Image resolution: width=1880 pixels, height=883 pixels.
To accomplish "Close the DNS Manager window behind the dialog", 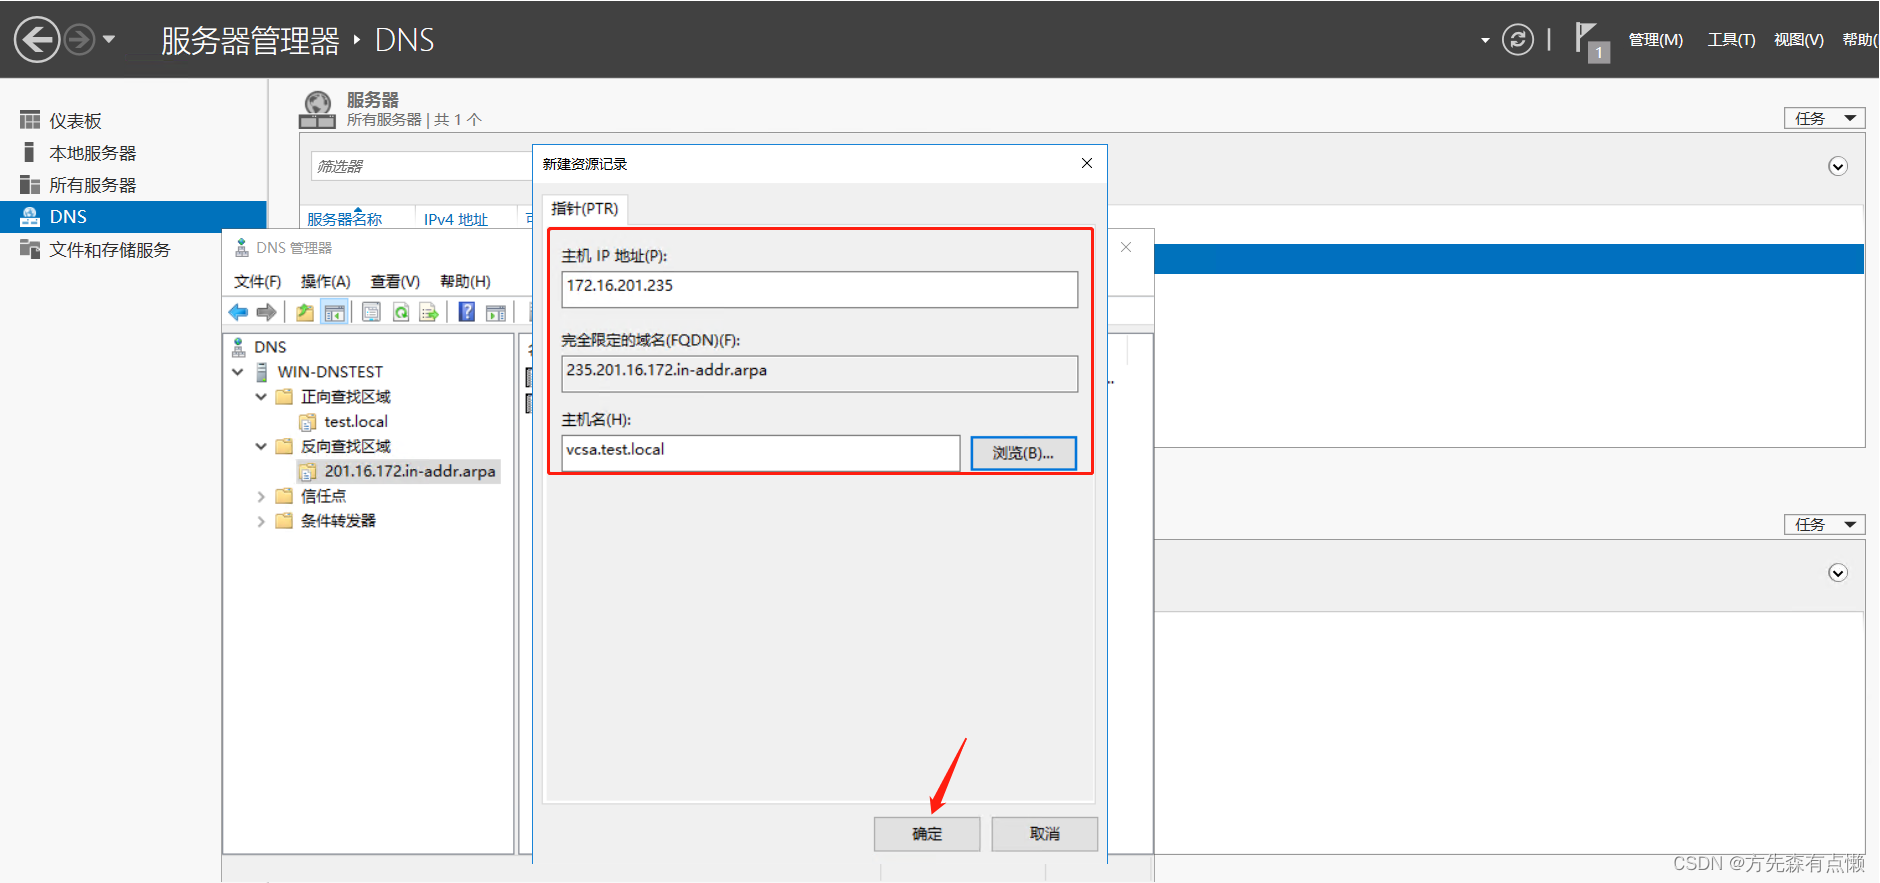I will coord(1126,247).
